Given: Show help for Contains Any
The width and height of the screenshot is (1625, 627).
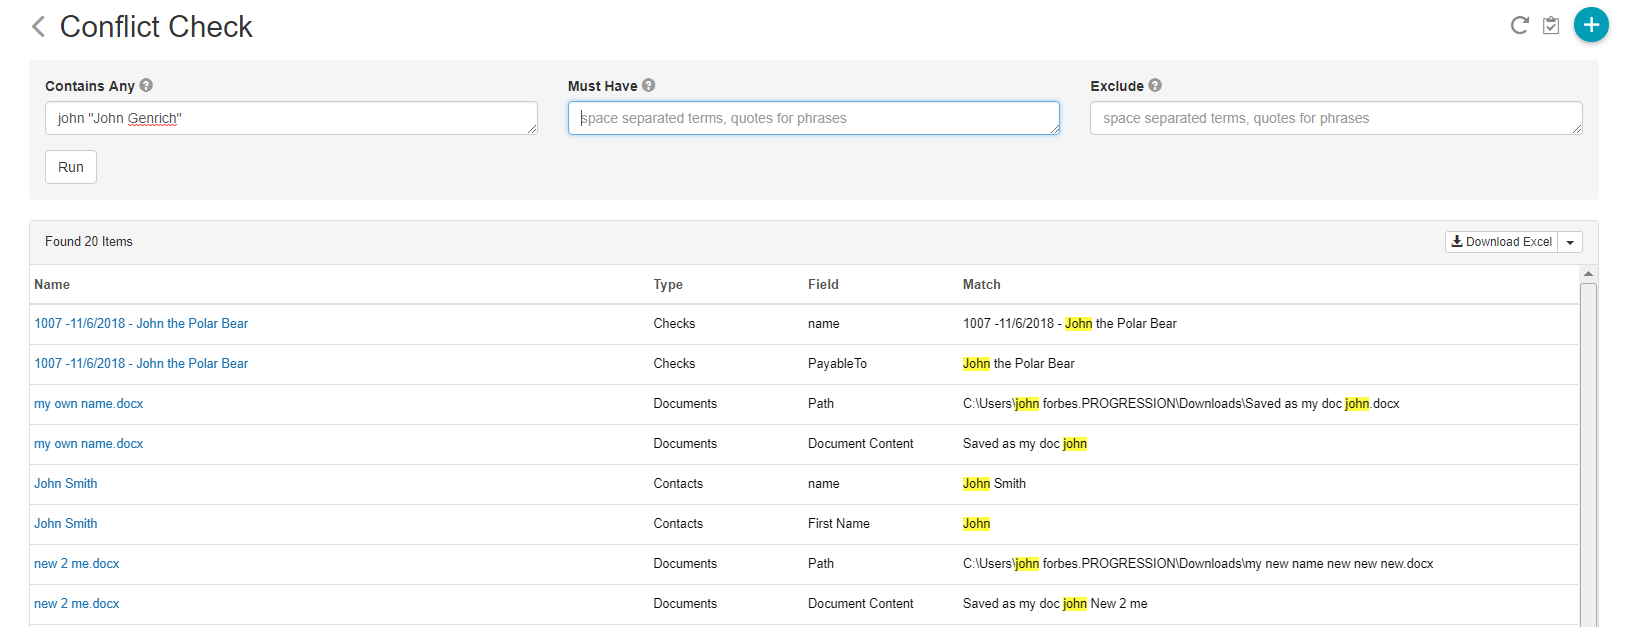Looking at the screenshot, I should pos(146,86).
